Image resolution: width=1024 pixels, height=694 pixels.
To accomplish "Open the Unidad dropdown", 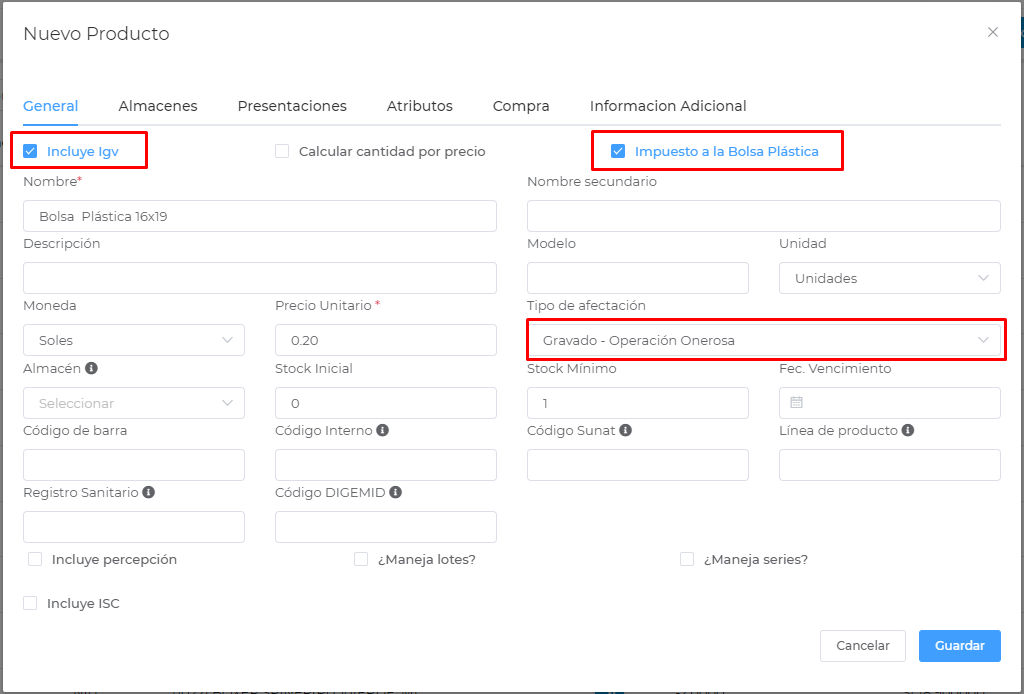I will click(x=889, y=278).
